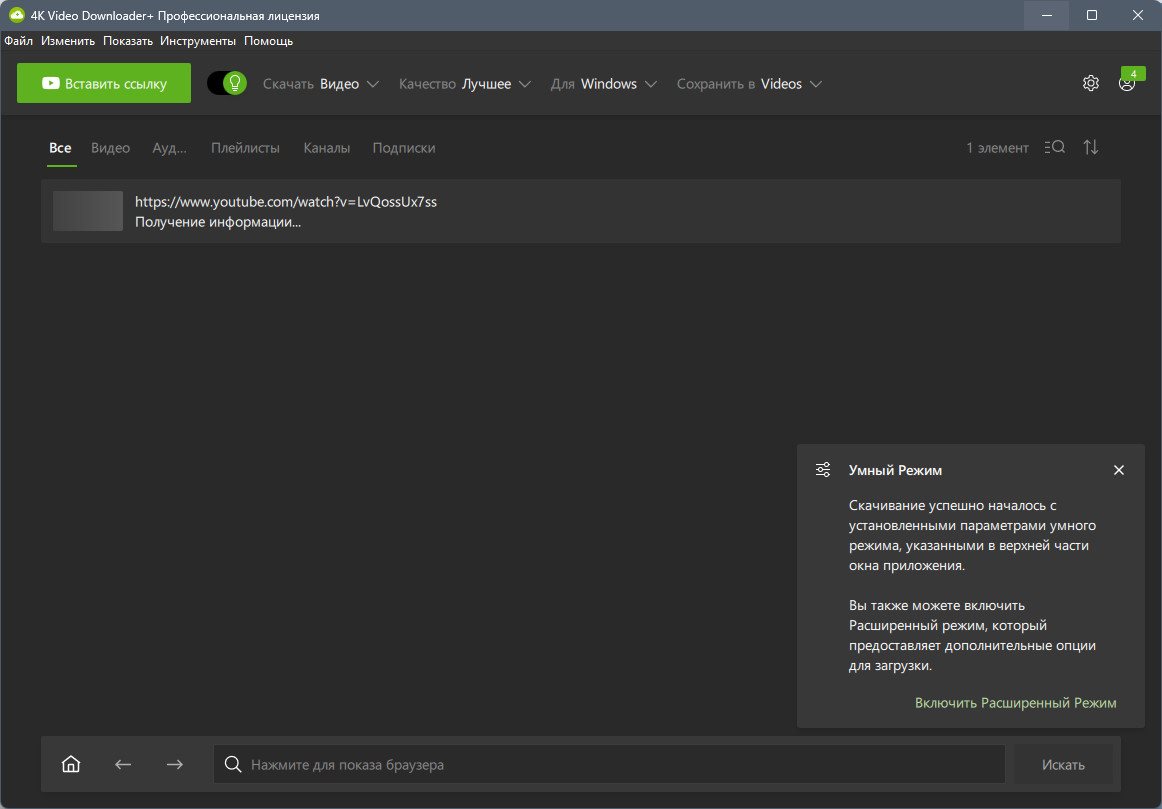Click the 4K Video Downloader+ app icon

pos(16,15)
